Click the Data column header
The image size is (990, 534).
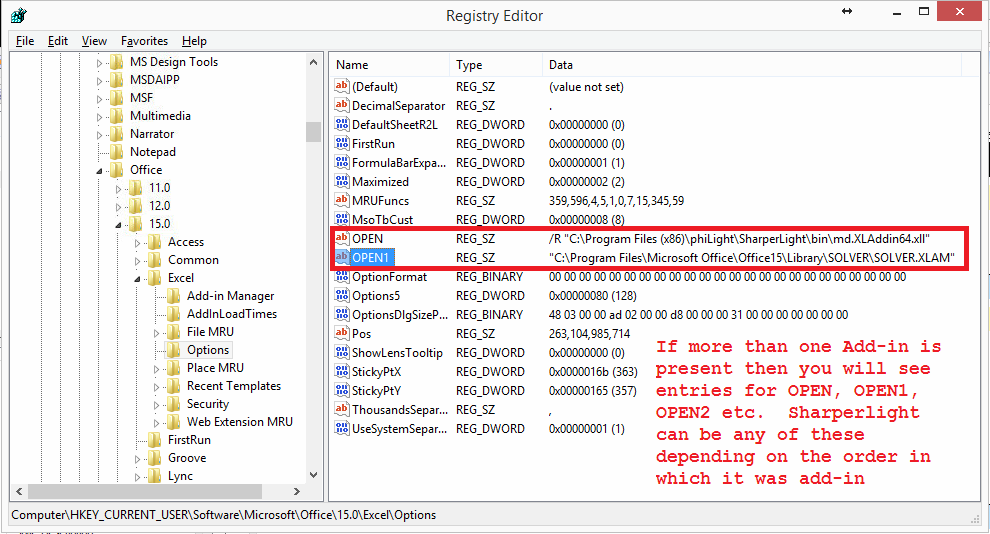point(751,64)
